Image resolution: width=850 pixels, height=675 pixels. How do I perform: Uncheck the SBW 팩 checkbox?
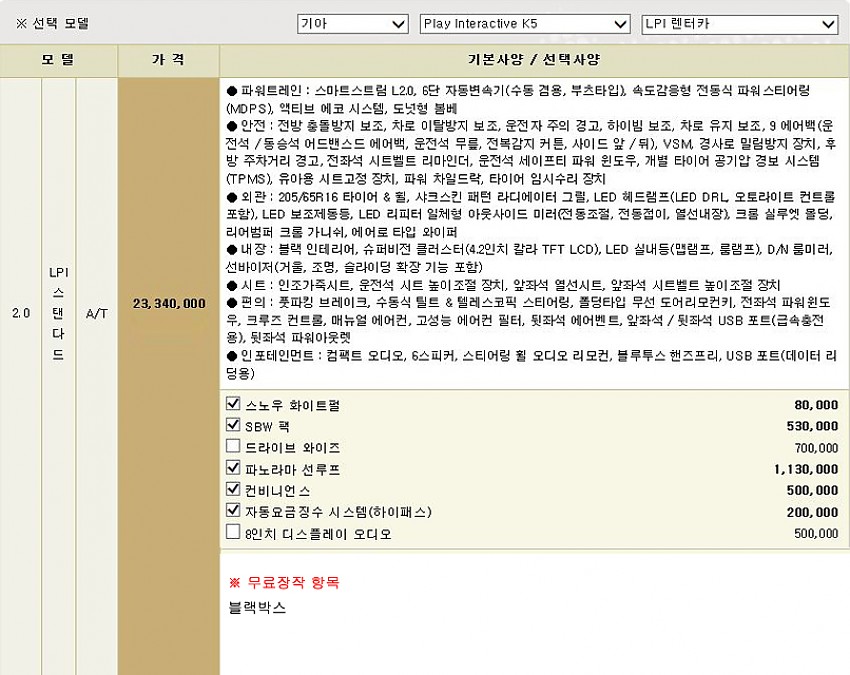tap(234, 425)
